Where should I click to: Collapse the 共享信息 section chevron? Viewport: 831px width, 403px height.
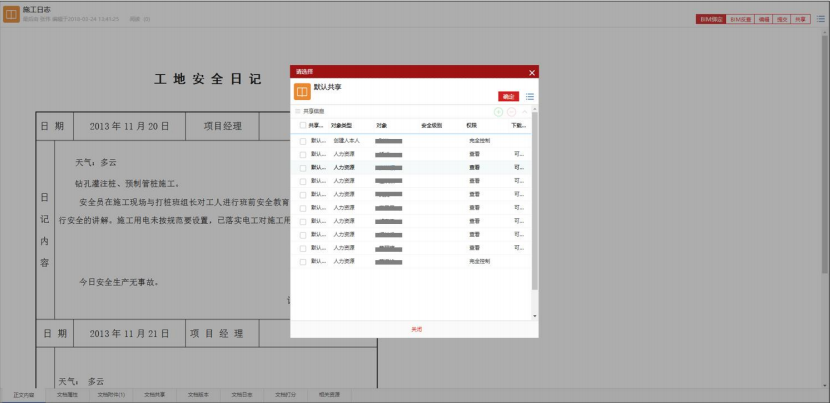coord(525,112)
